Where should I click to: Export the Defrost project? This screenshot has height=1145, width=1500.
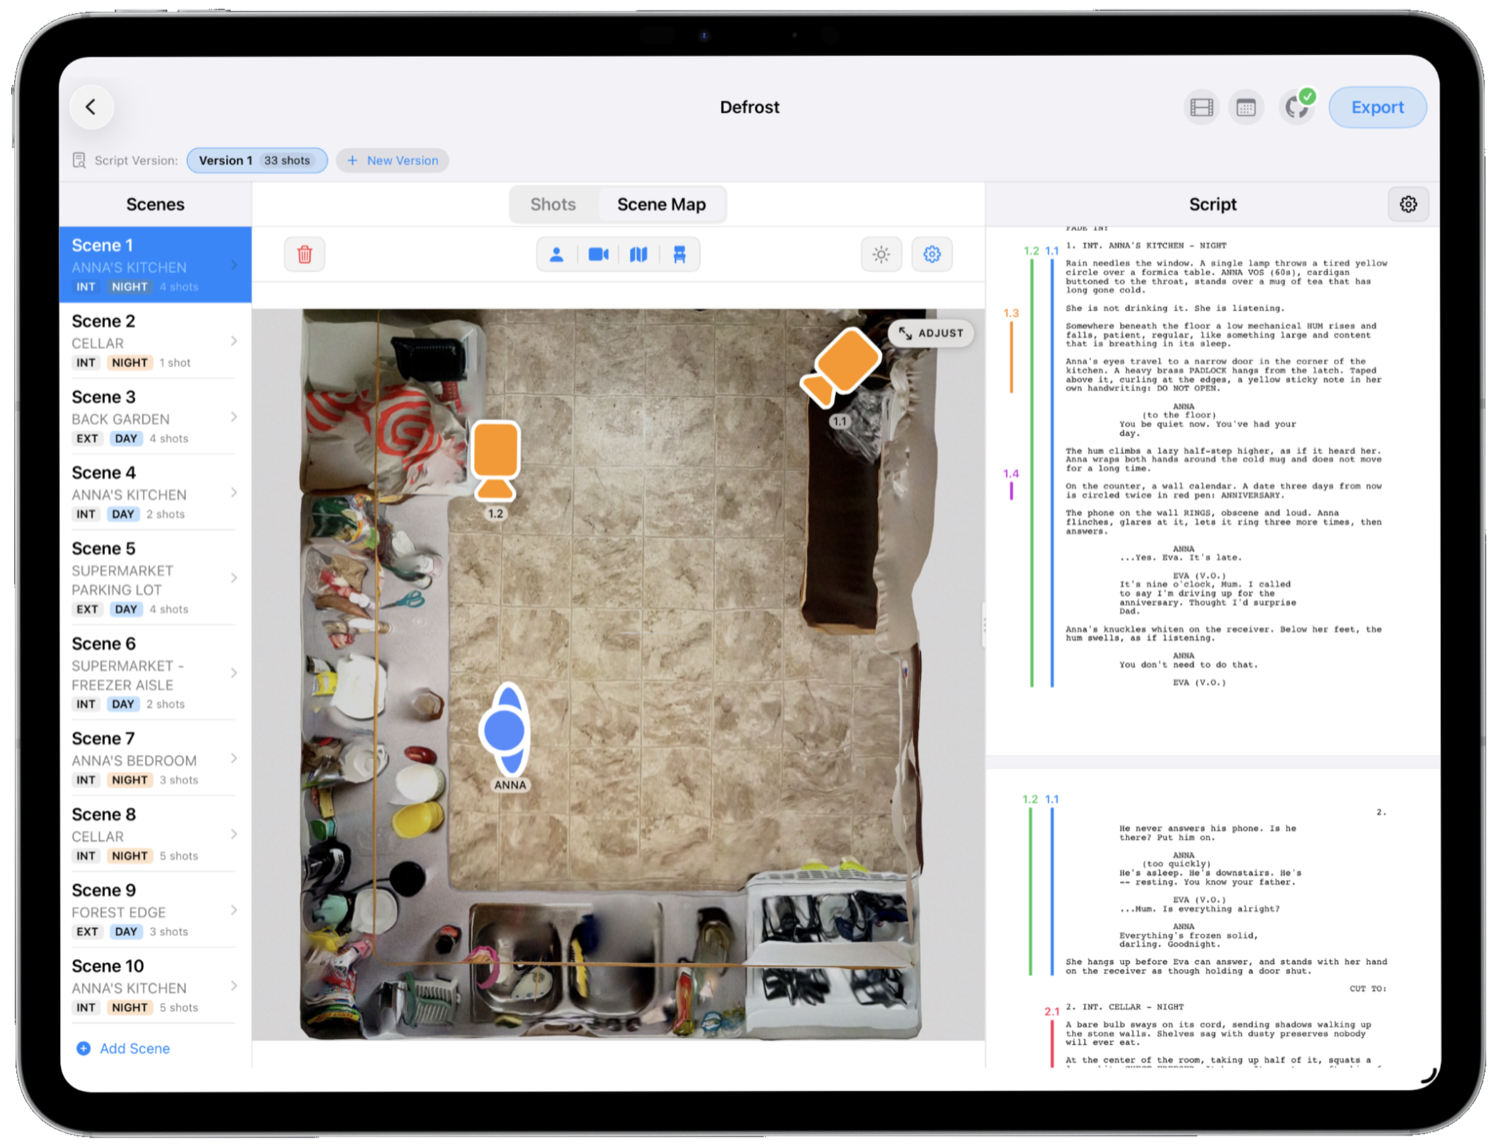coord(1377,107)
